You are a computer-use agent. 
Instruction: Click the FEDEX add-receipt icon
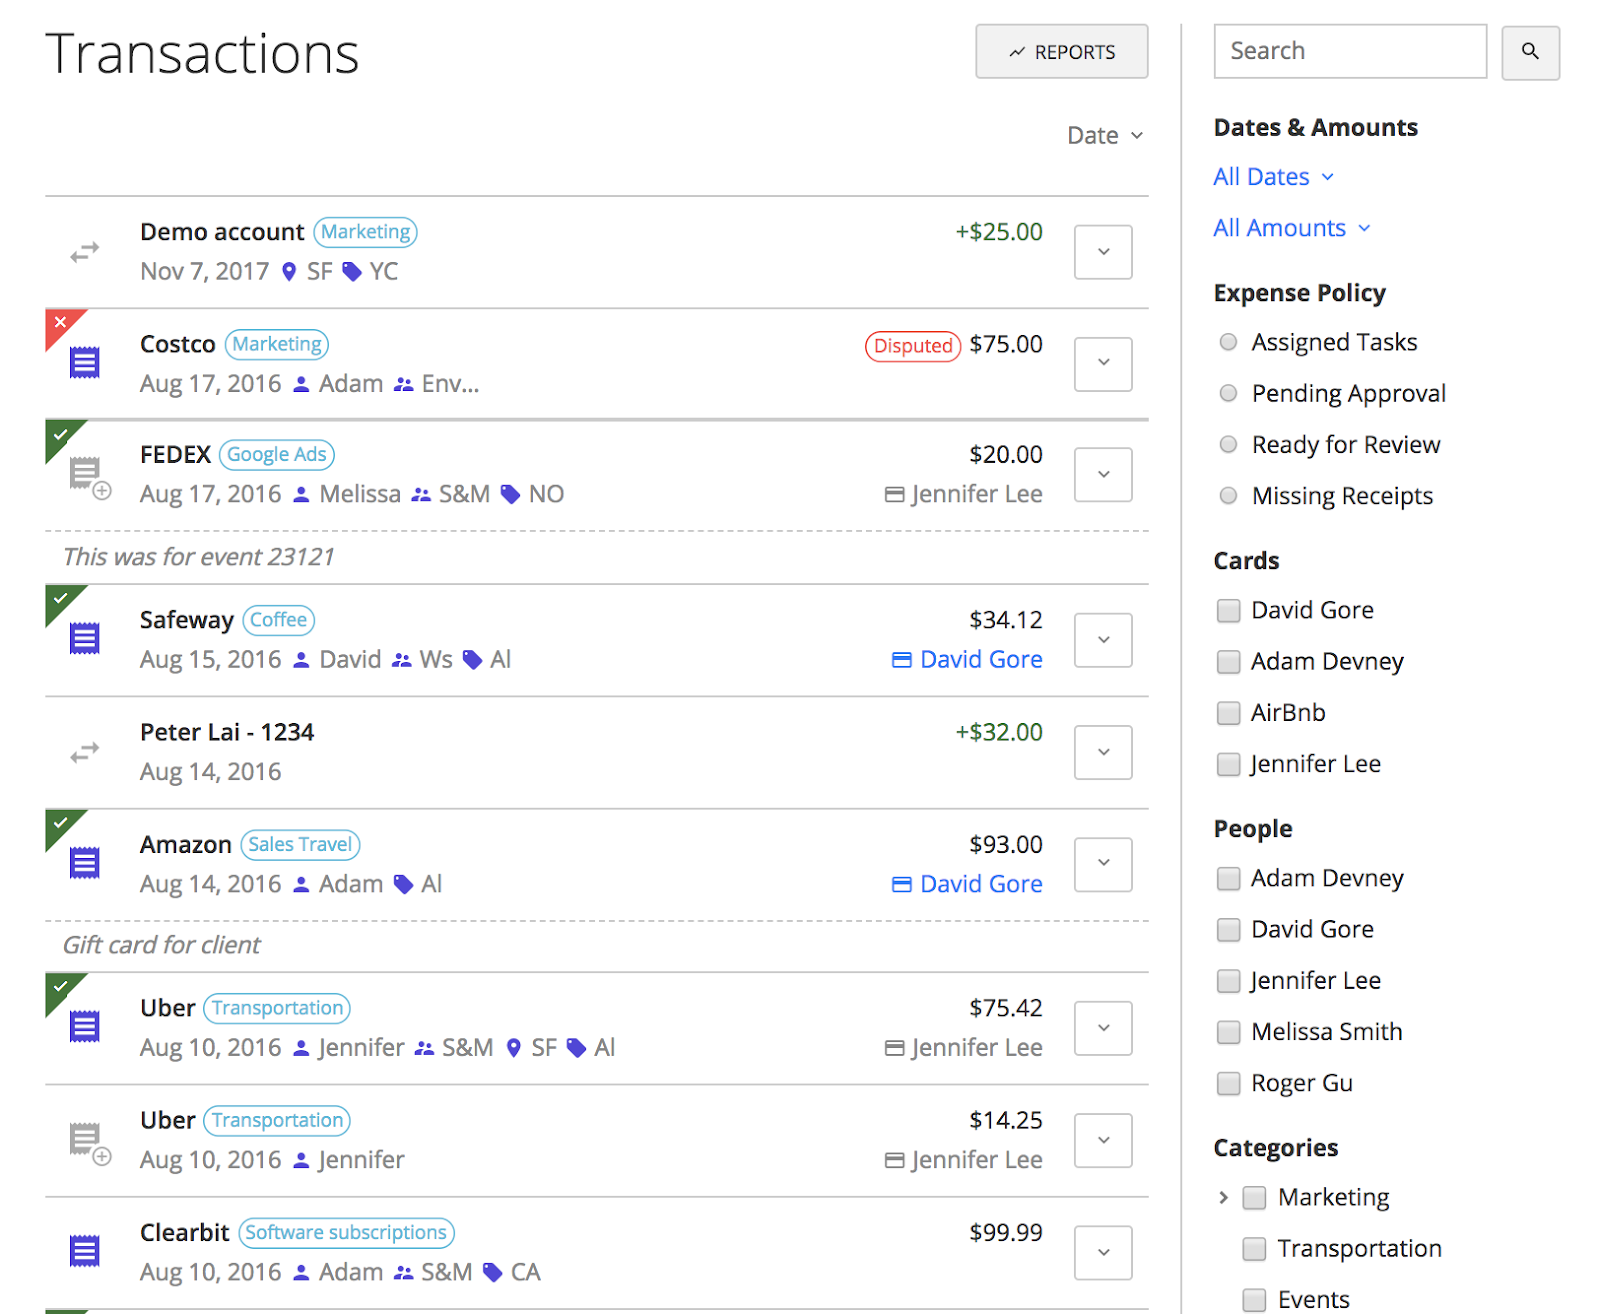[x=88, y=476]
